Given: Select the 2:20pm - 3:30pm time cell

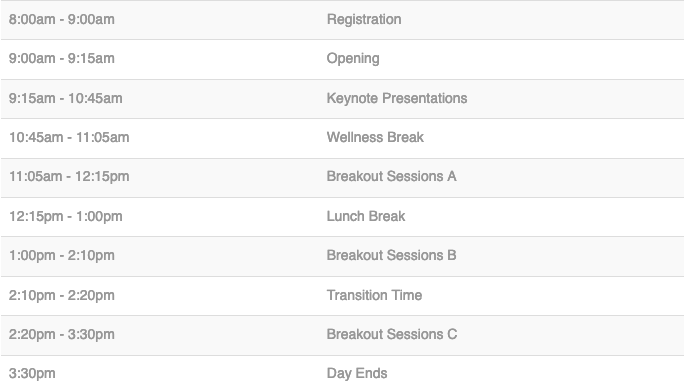Looking at the screenshot, I should point(62,335).
